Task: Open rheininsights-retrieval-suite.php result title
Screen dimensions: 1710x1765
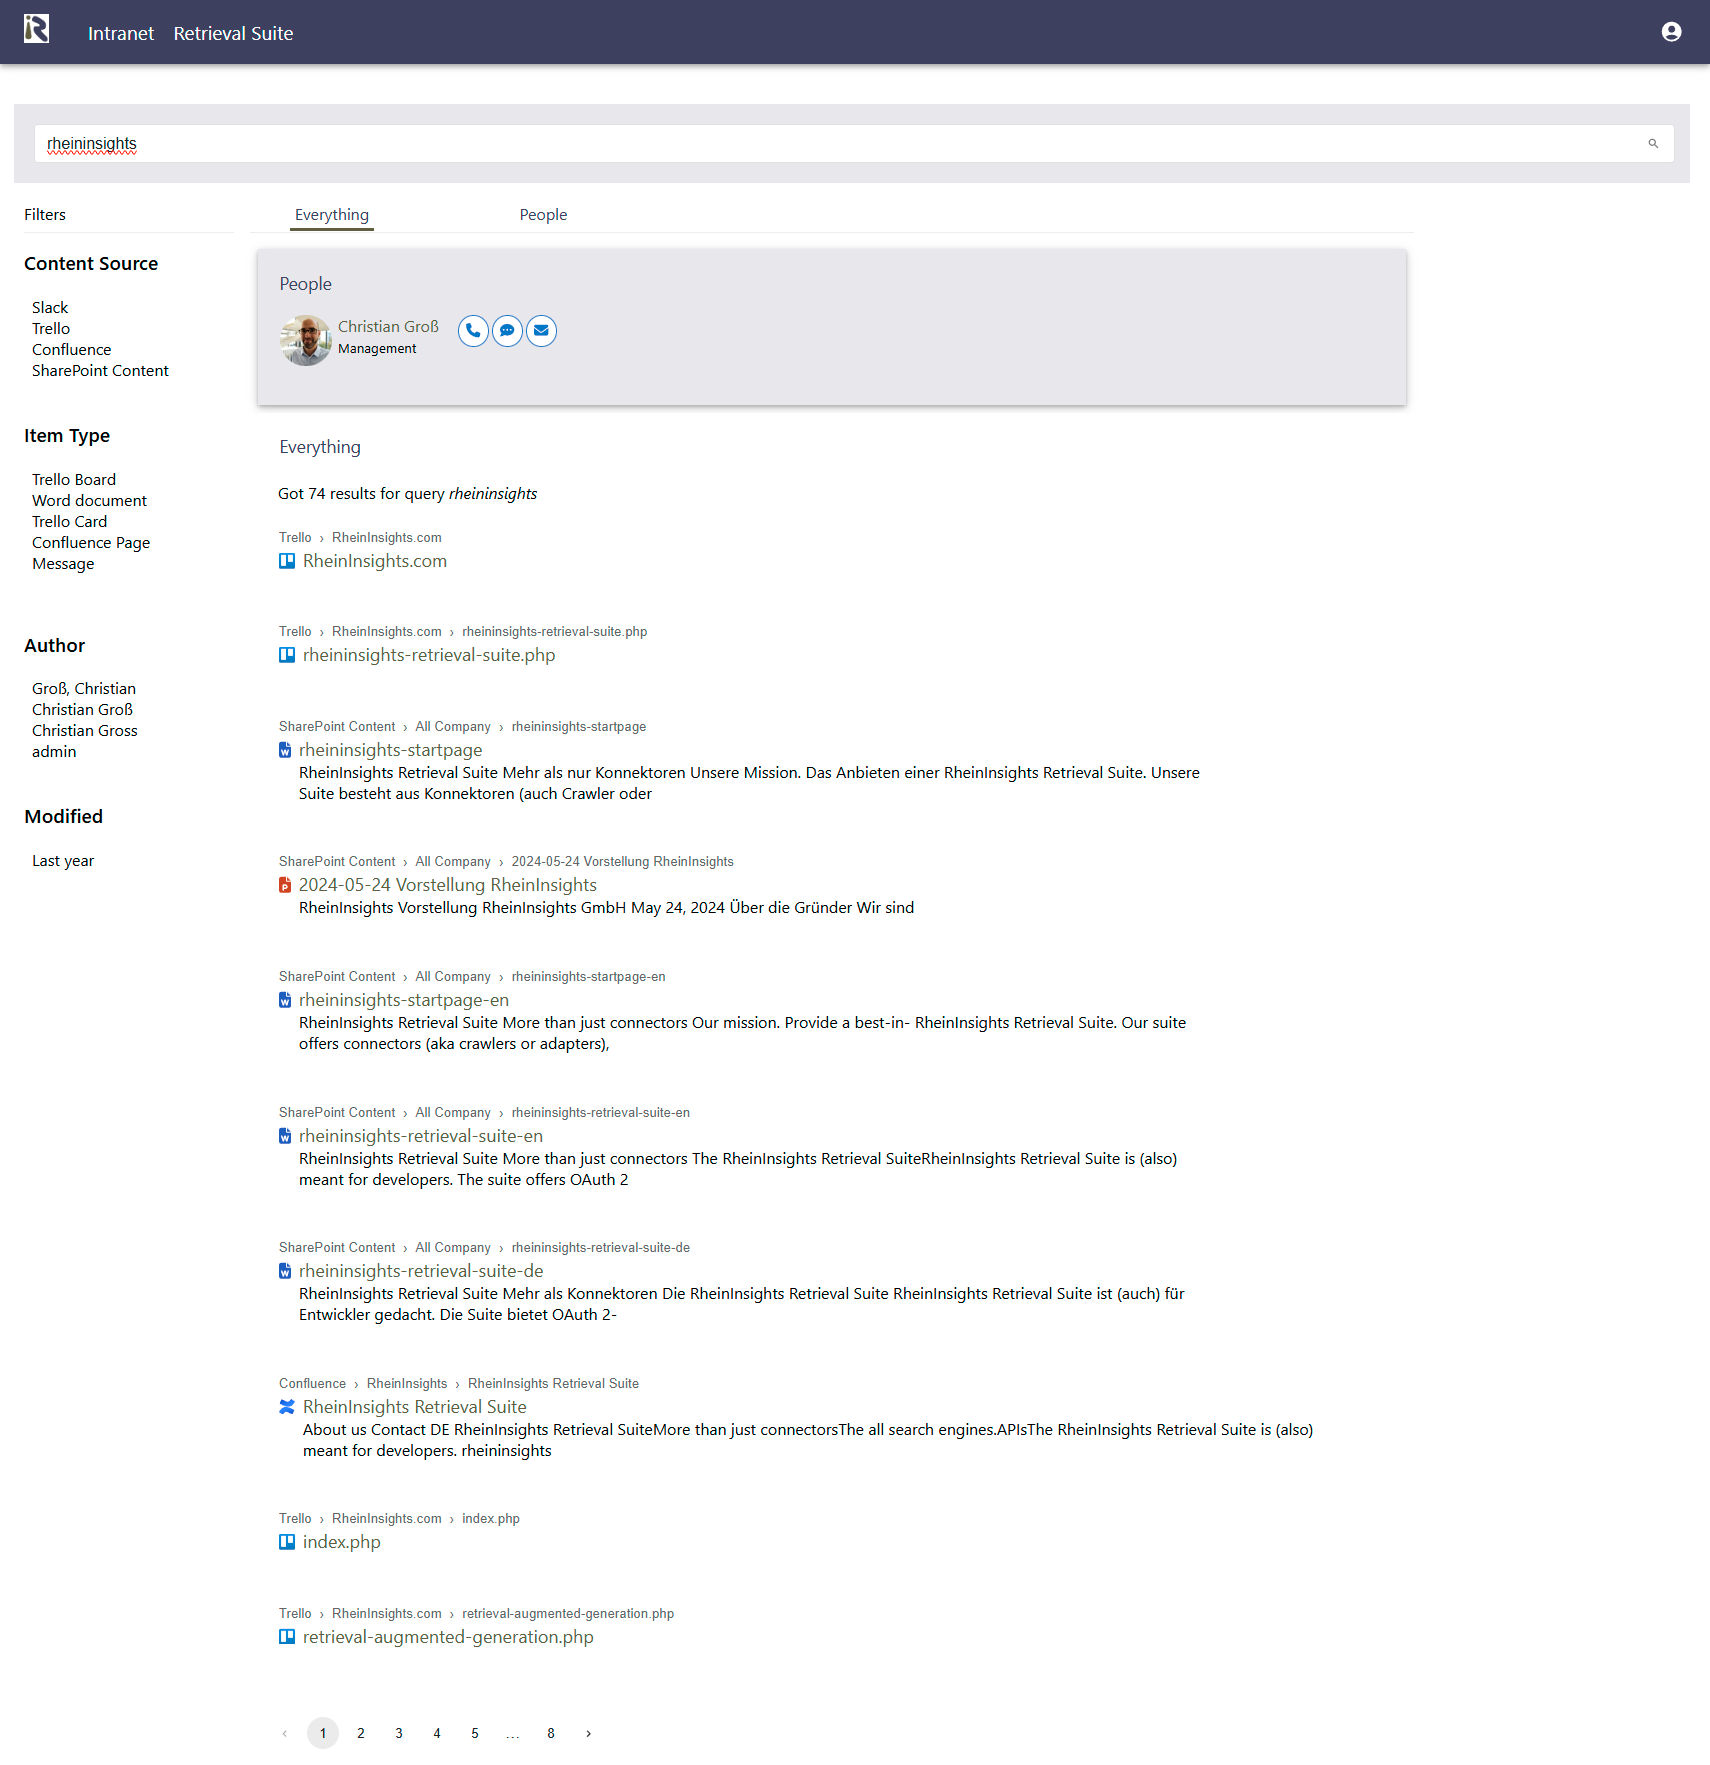Action: [x=429, y=655]
